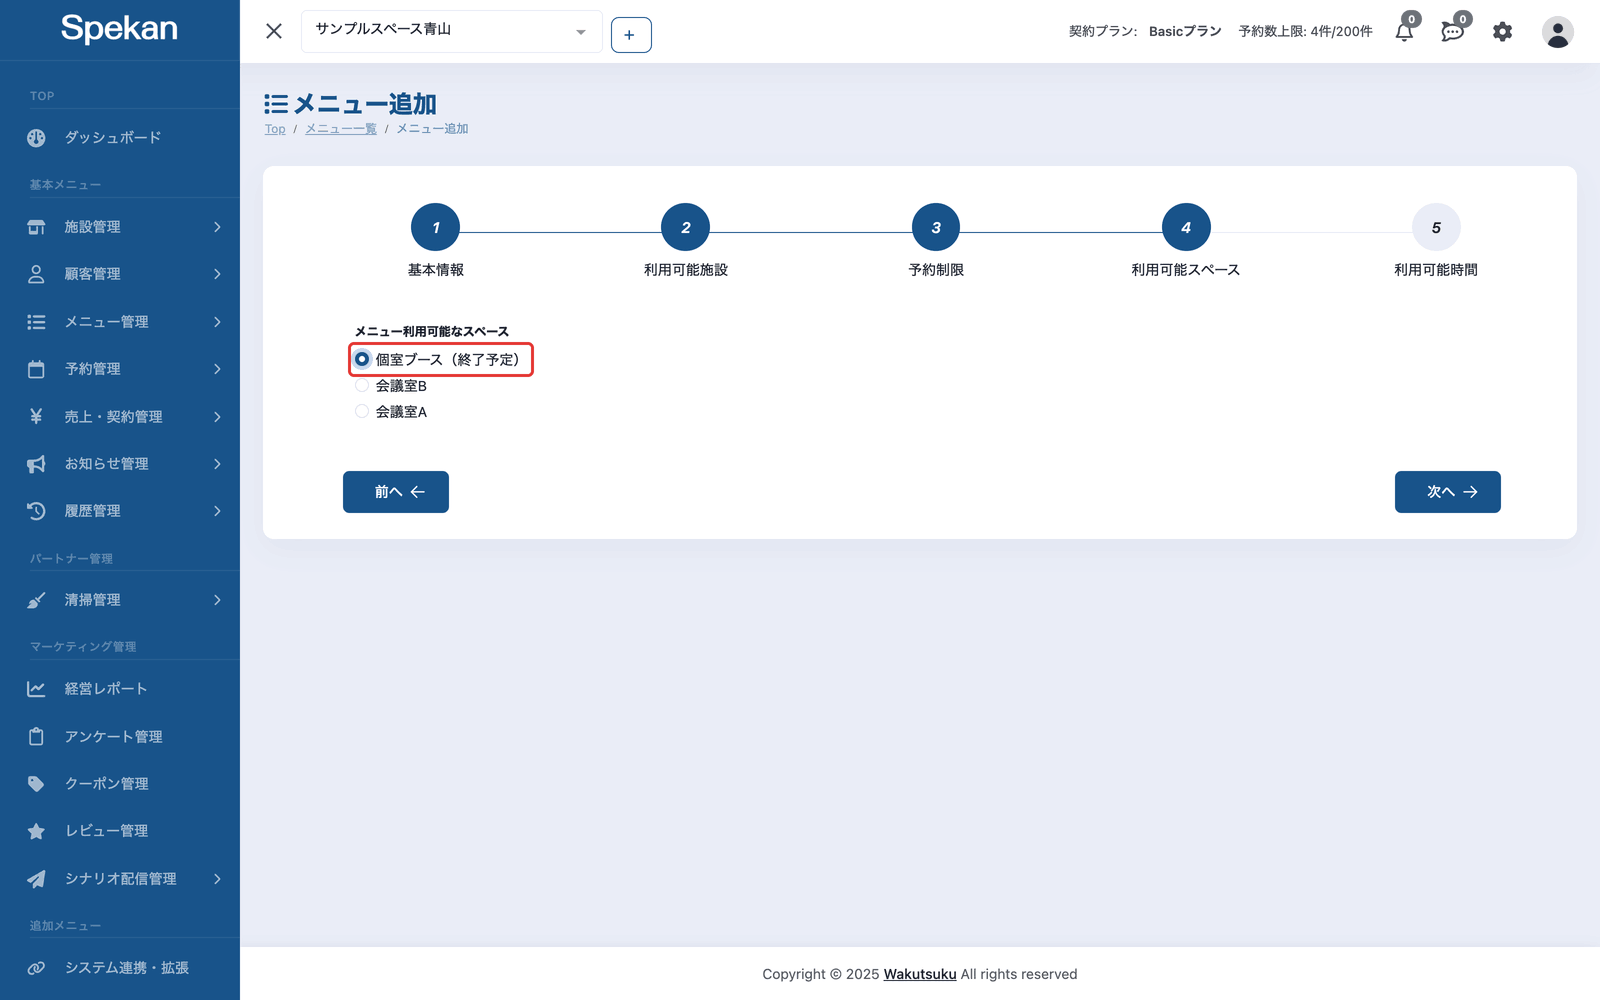Expand the 施設管理 chevron
Viewport: 1600px width, 1000px height.
(x=217, y=227)
